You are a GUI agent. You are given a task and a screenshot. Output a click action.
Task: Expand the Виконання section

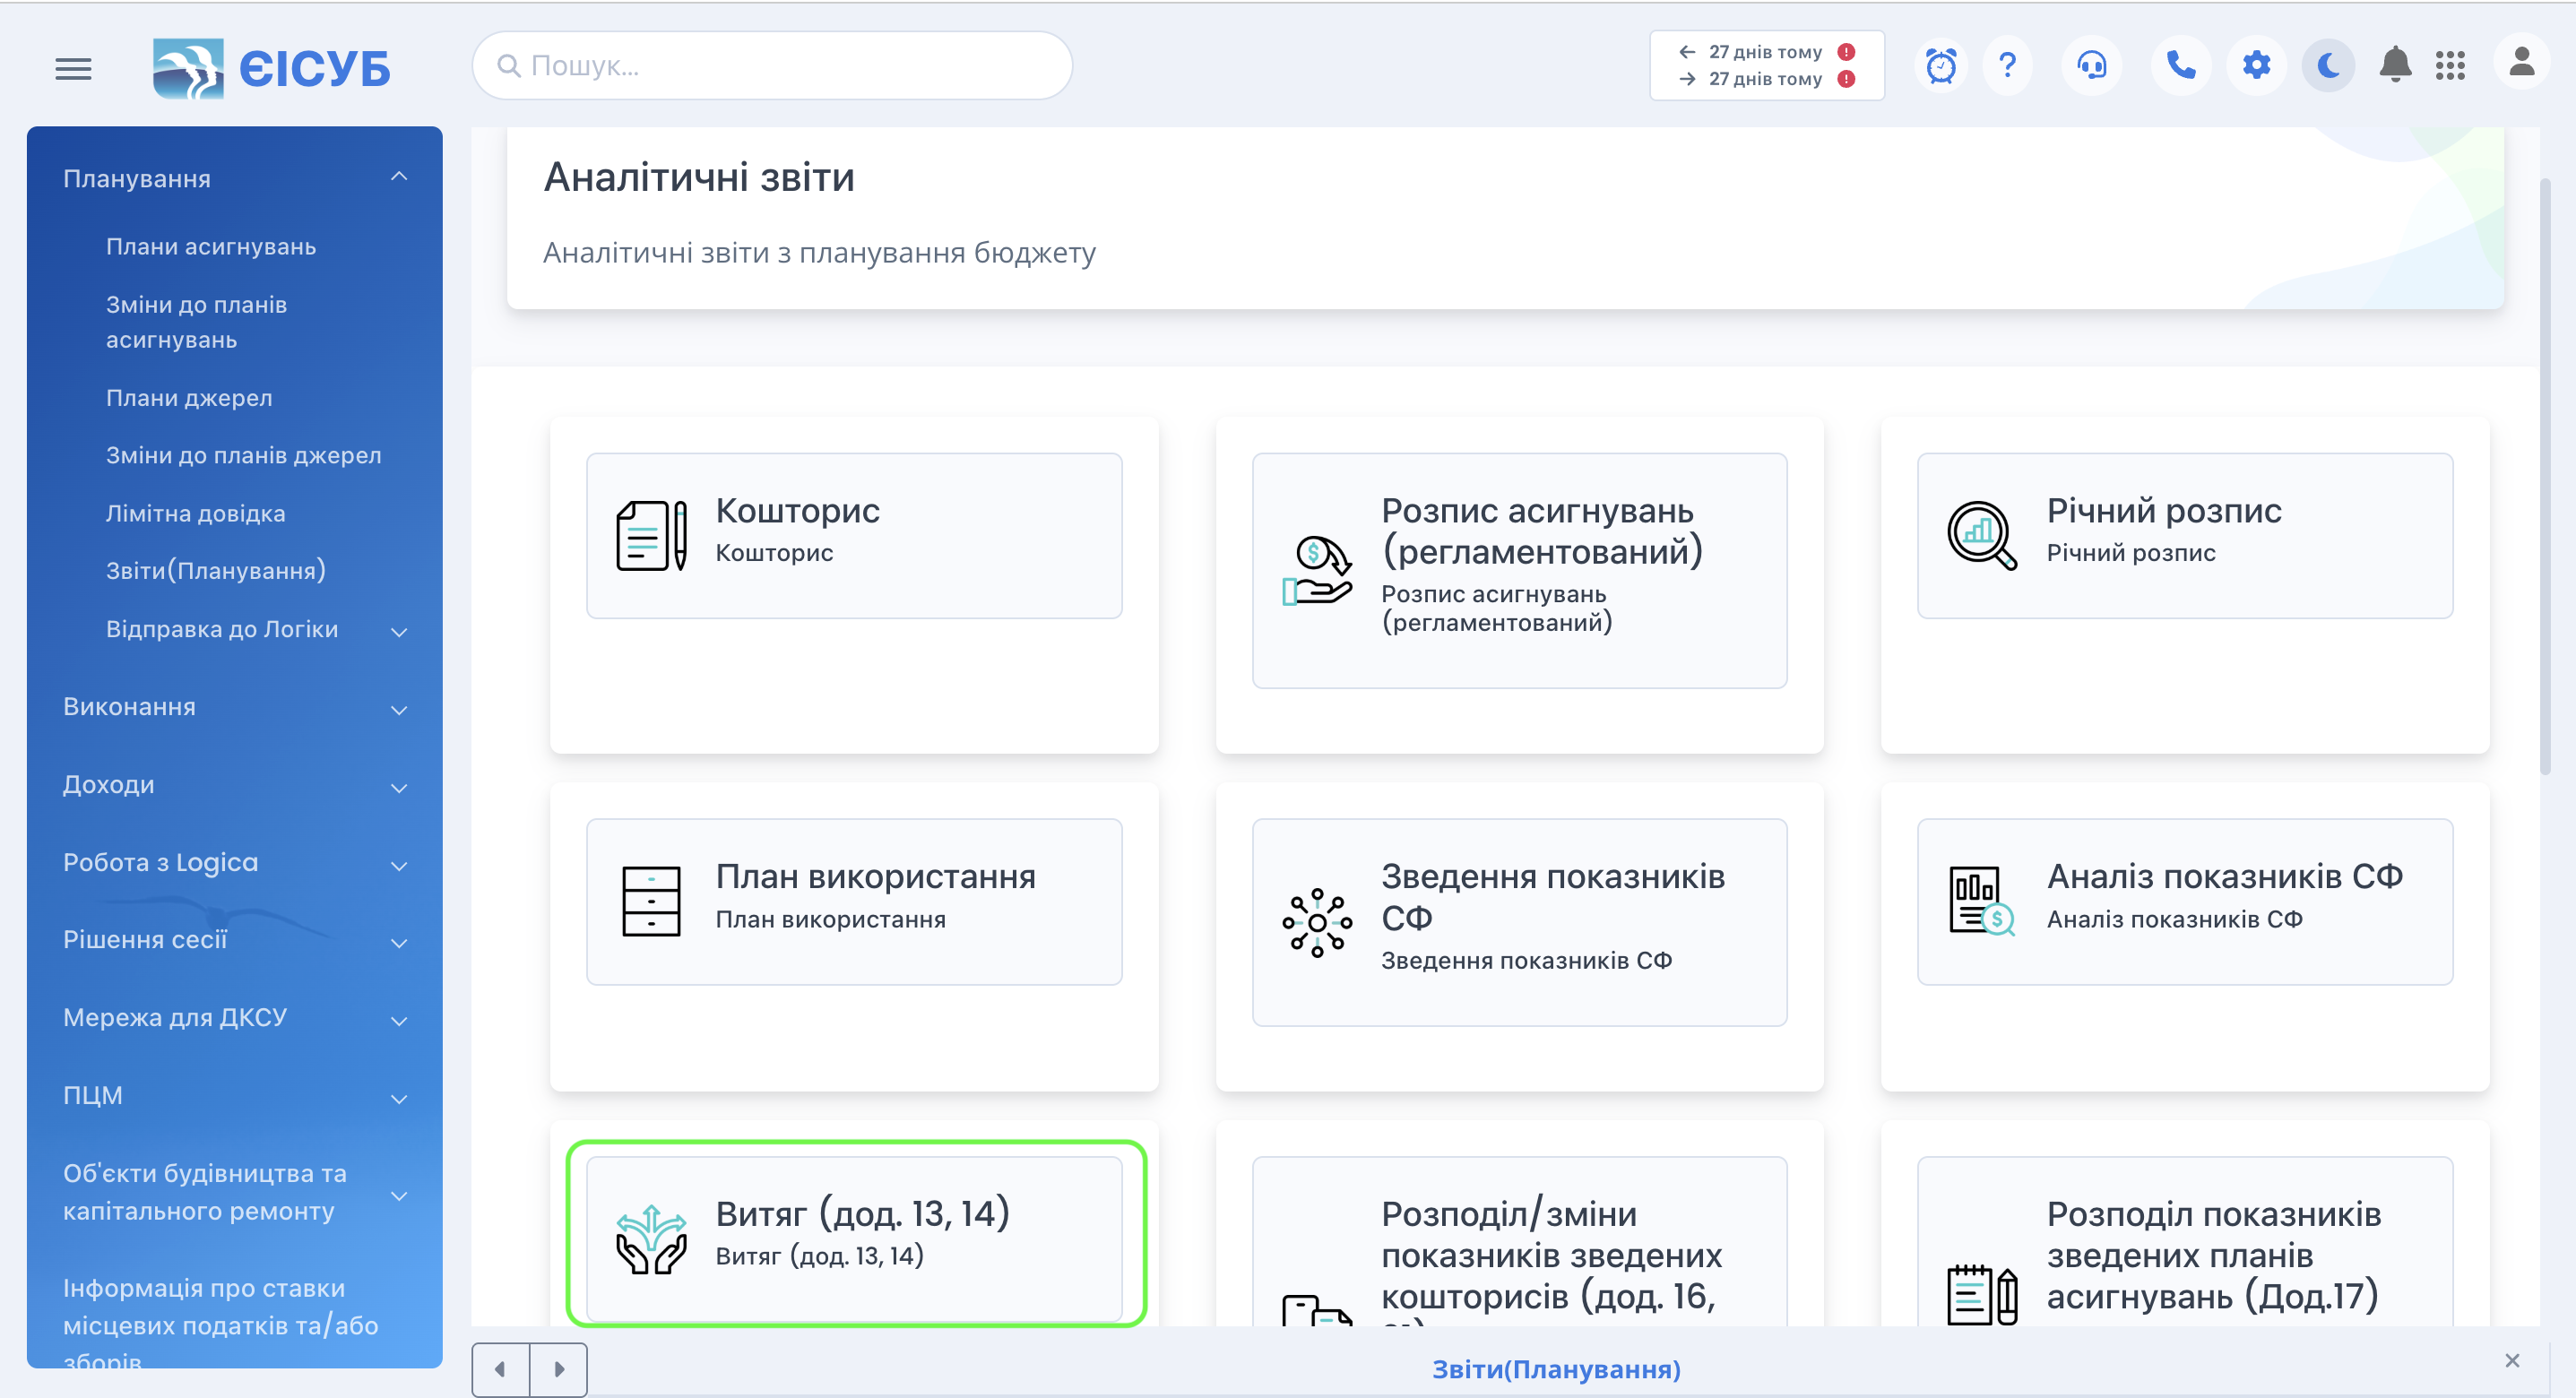399,709
